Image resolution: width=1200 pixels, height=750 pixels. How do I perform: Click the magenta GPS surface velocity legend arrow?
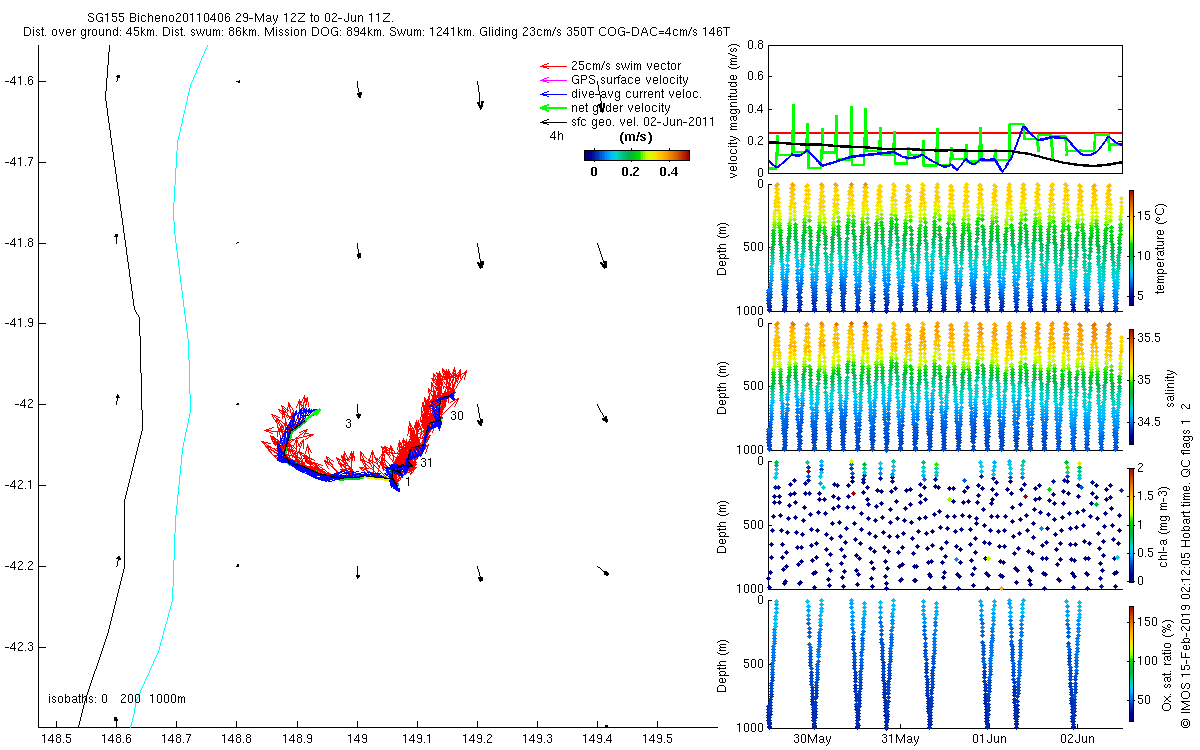553,80
